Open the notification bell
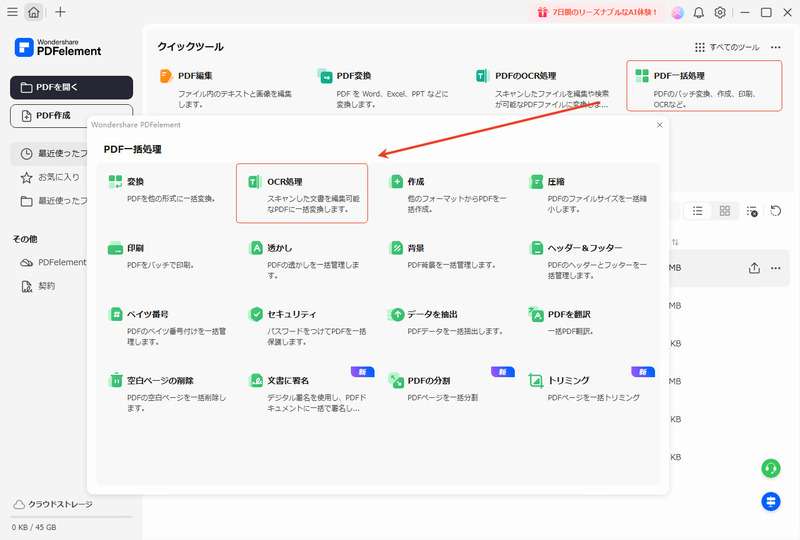Viewport: 800px width, 540px height. click(698, 12)
